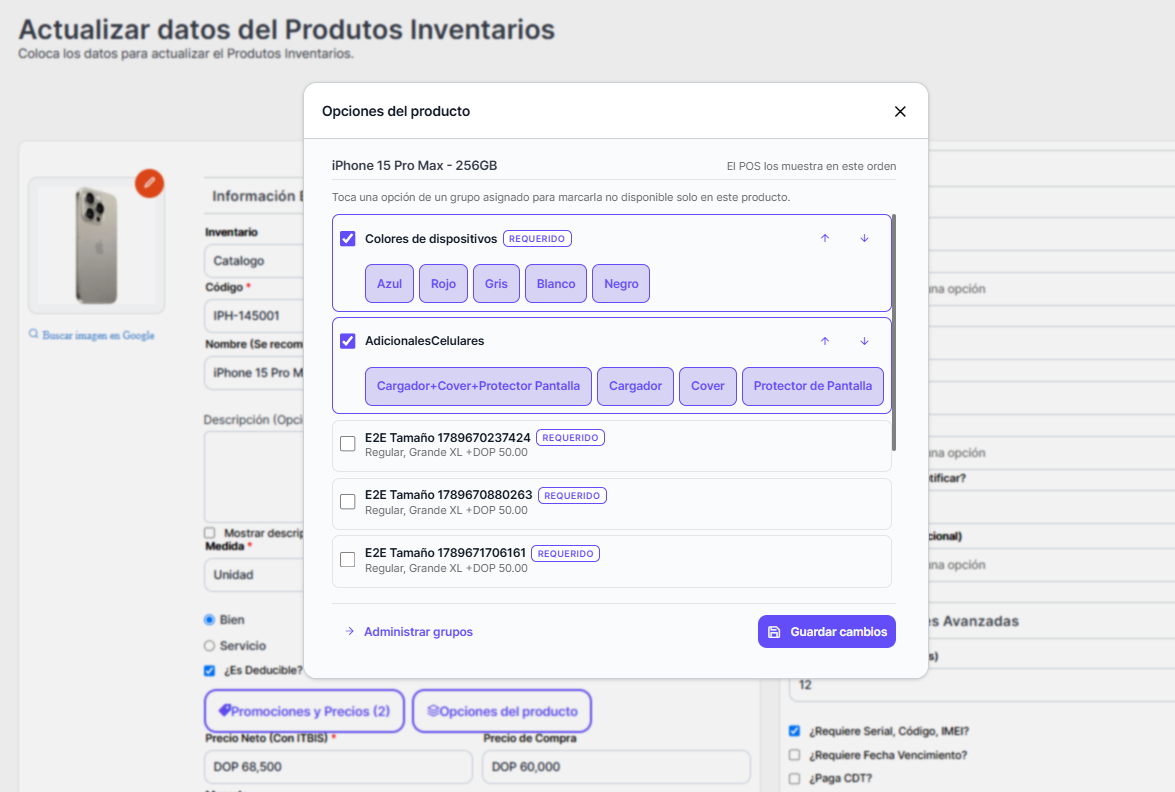Close the Opciones del producto dialog
The height and width of the screenshot is (792, 1175).
[x=900, y=112]
